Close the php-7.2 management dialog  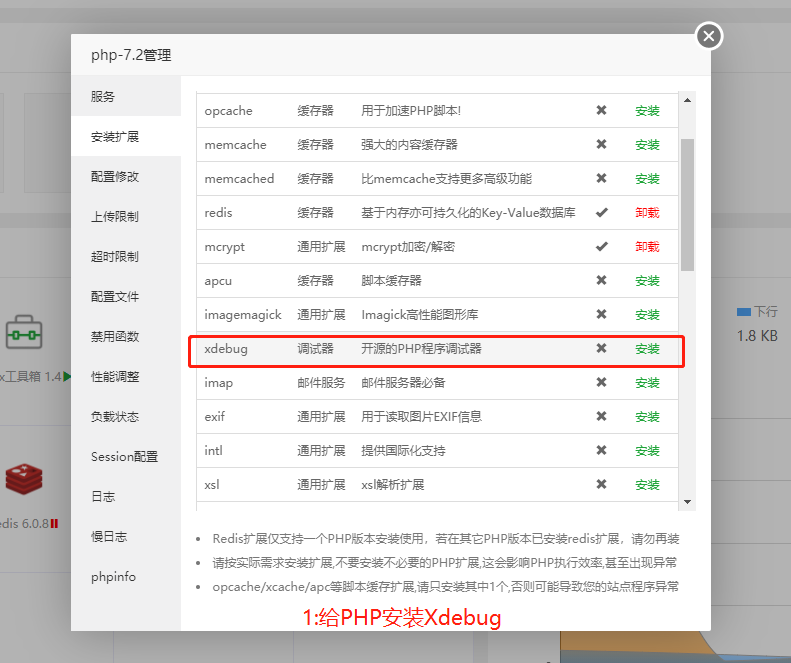tap(709, 36)
